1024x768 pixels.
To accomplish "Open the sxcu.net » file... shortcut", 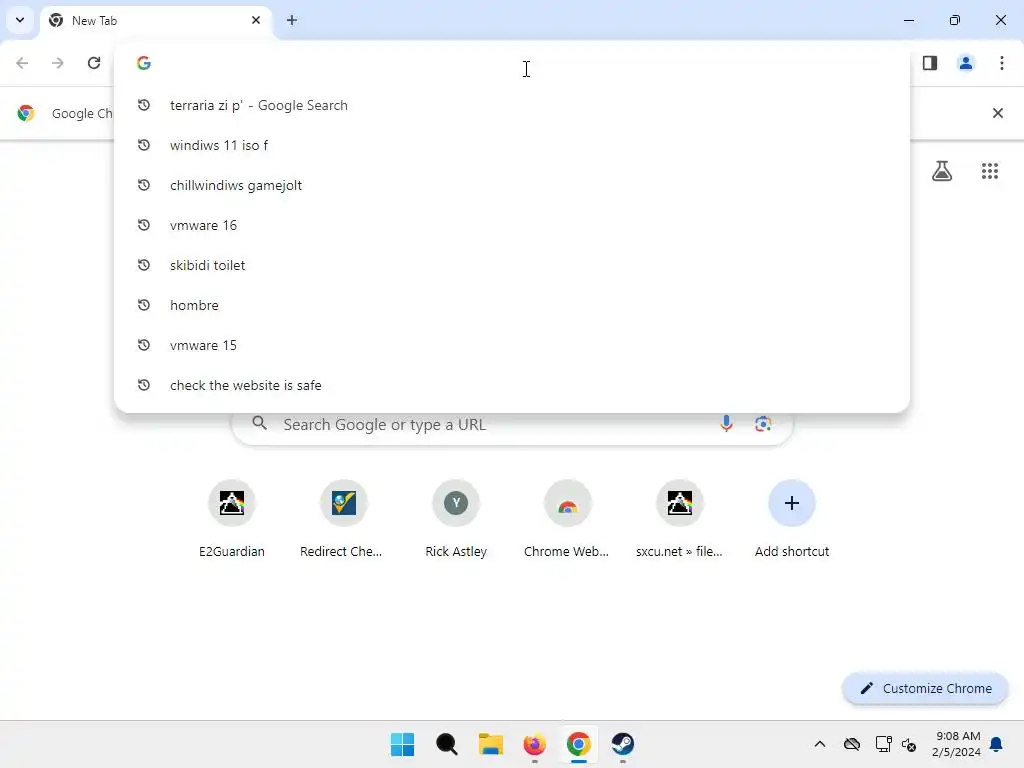I will 680,520.
